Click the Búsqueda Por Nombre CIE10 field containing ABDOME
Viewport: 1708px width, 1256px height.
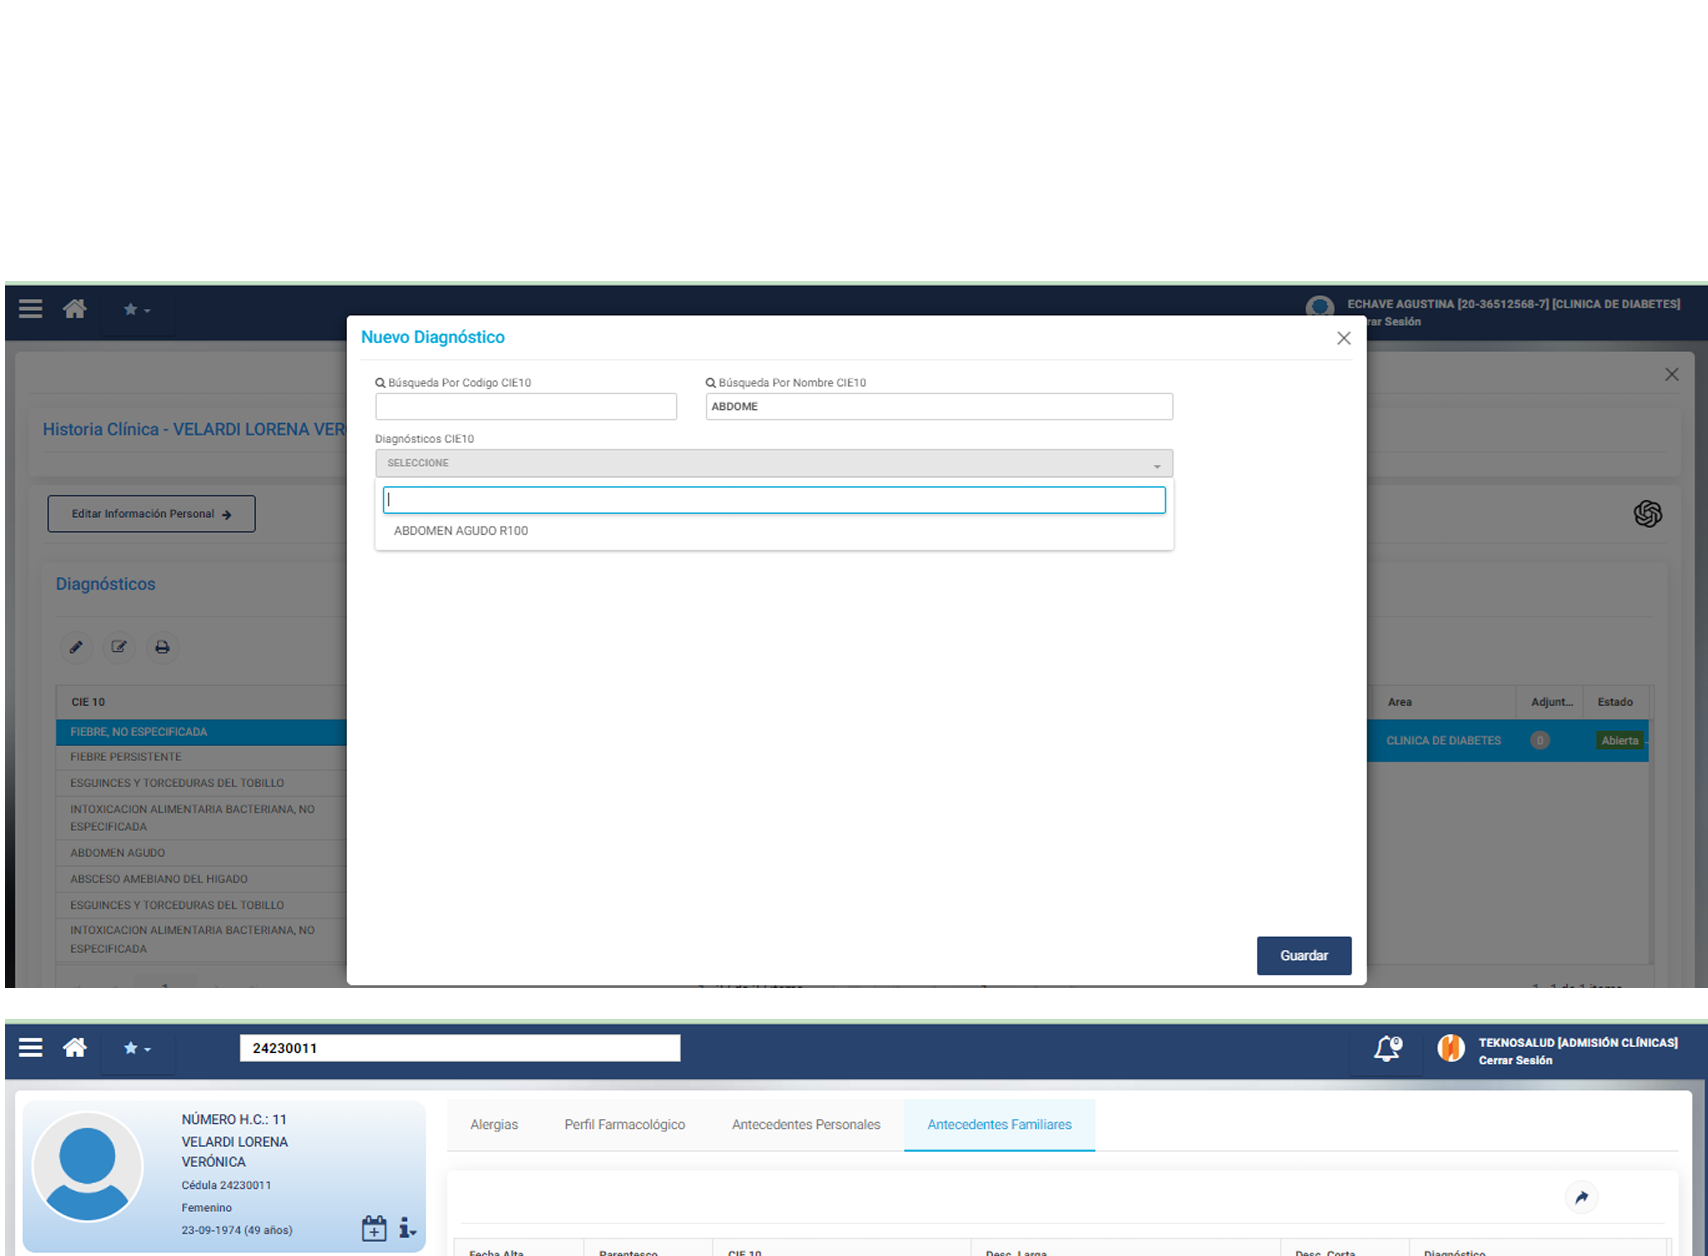click(938, 407)
